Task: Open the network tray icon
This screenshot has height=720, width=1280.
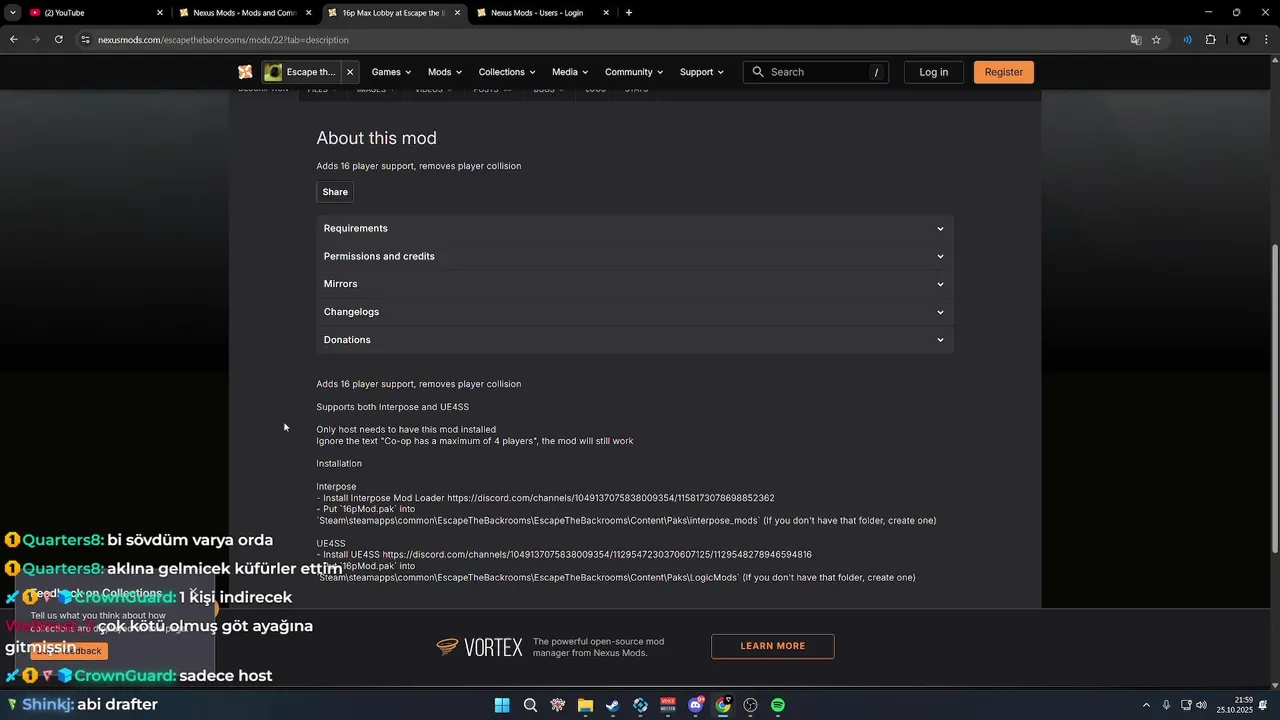Action: click(x=1186, y=705)
